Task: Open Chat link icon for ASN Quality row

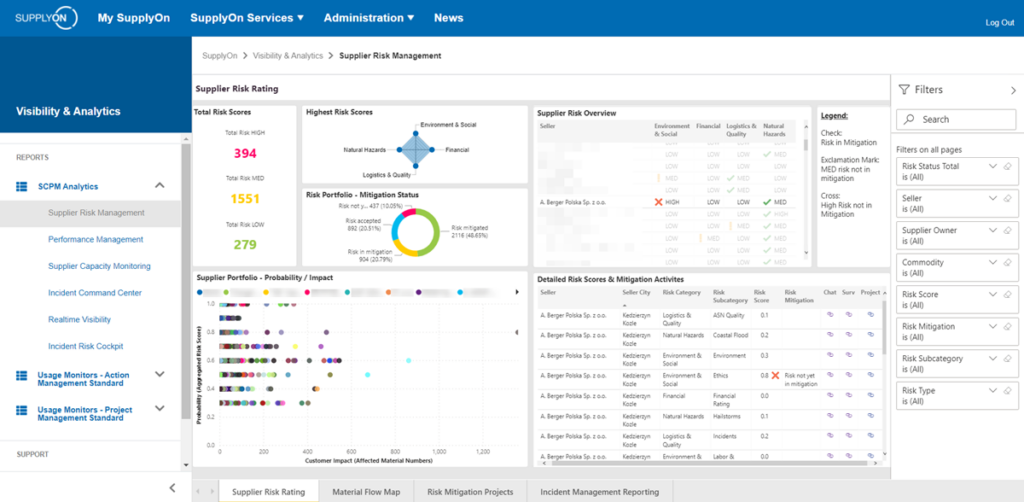Action: (829, 314)
